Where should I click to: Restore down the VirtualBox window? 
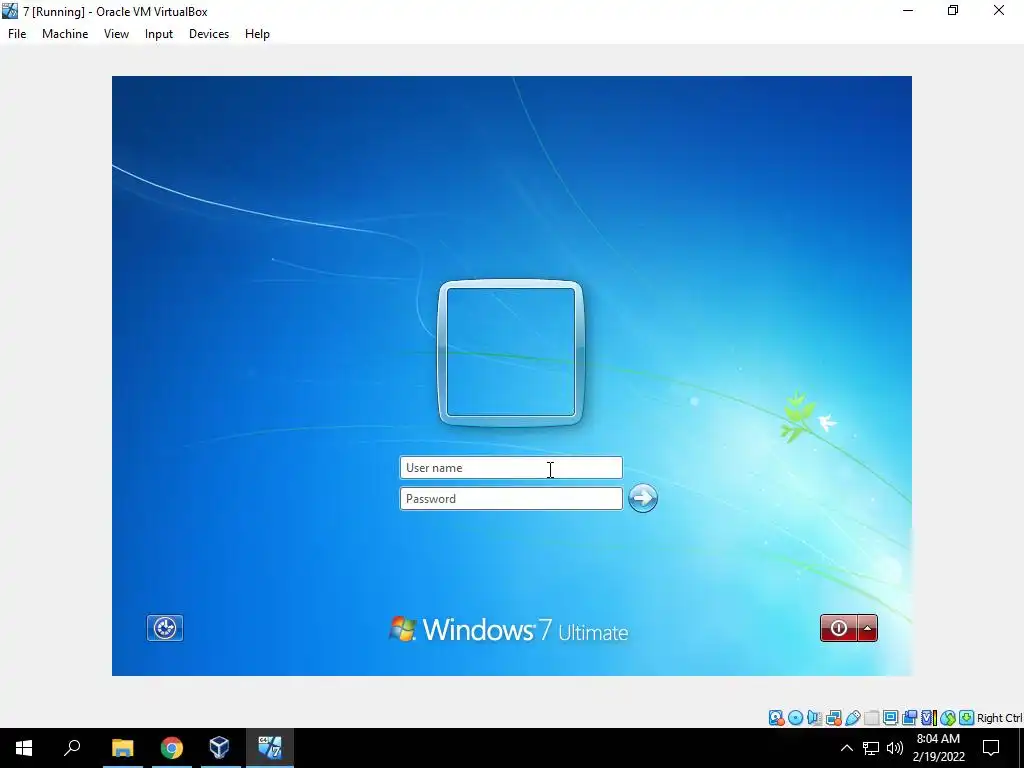(x=953, y=10)
